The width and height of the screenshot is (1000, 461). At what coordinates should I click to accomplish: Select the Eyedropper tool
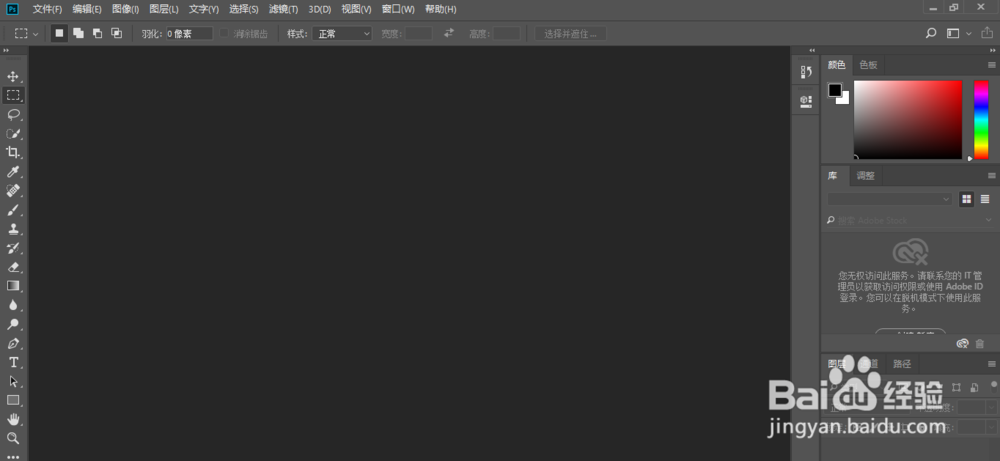coord(13,172)
